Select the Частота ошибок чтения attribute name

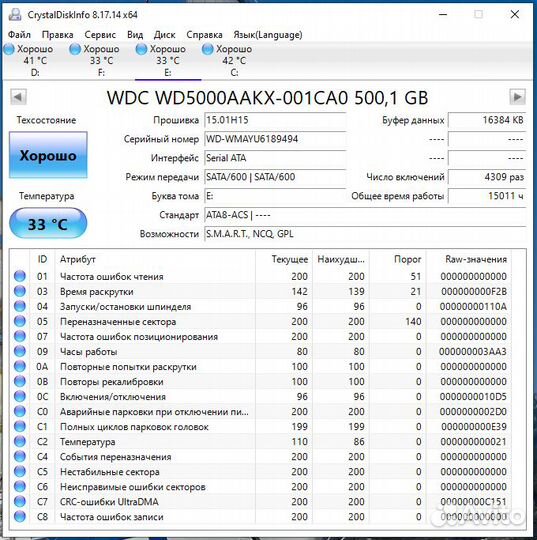(x=112, y=277)
